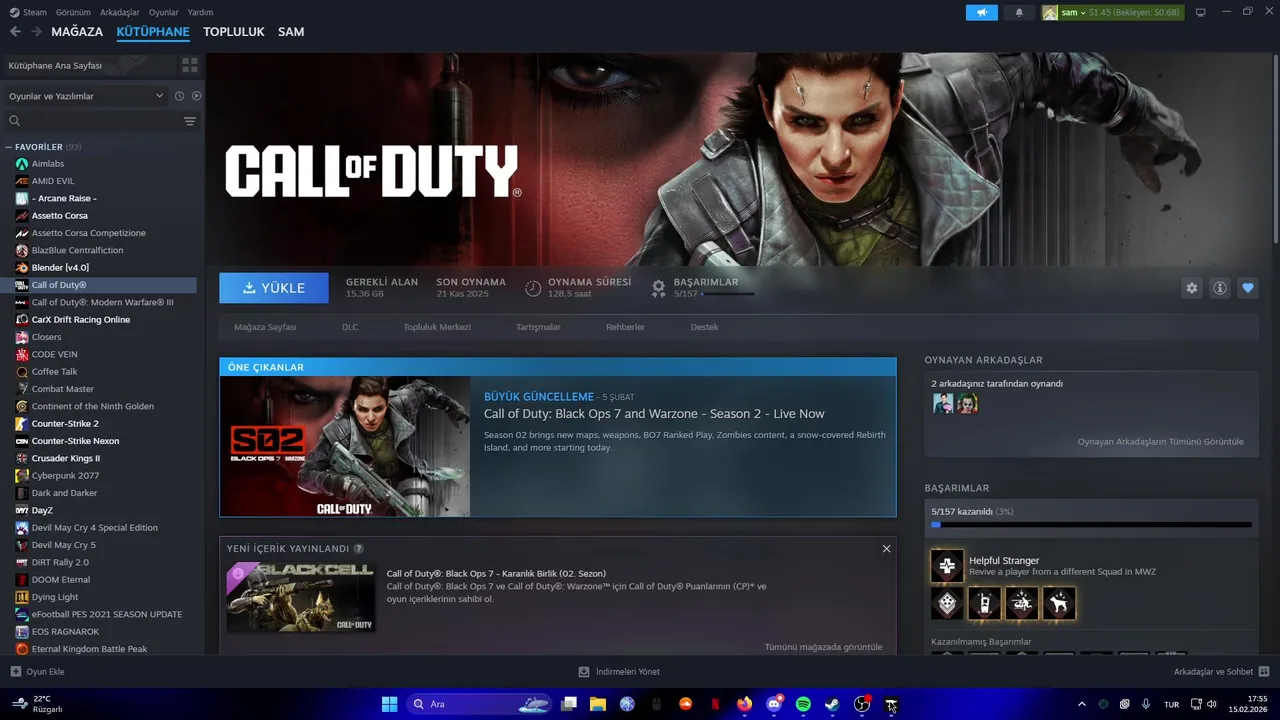Select first friend avatar who played

click(943, 403)
